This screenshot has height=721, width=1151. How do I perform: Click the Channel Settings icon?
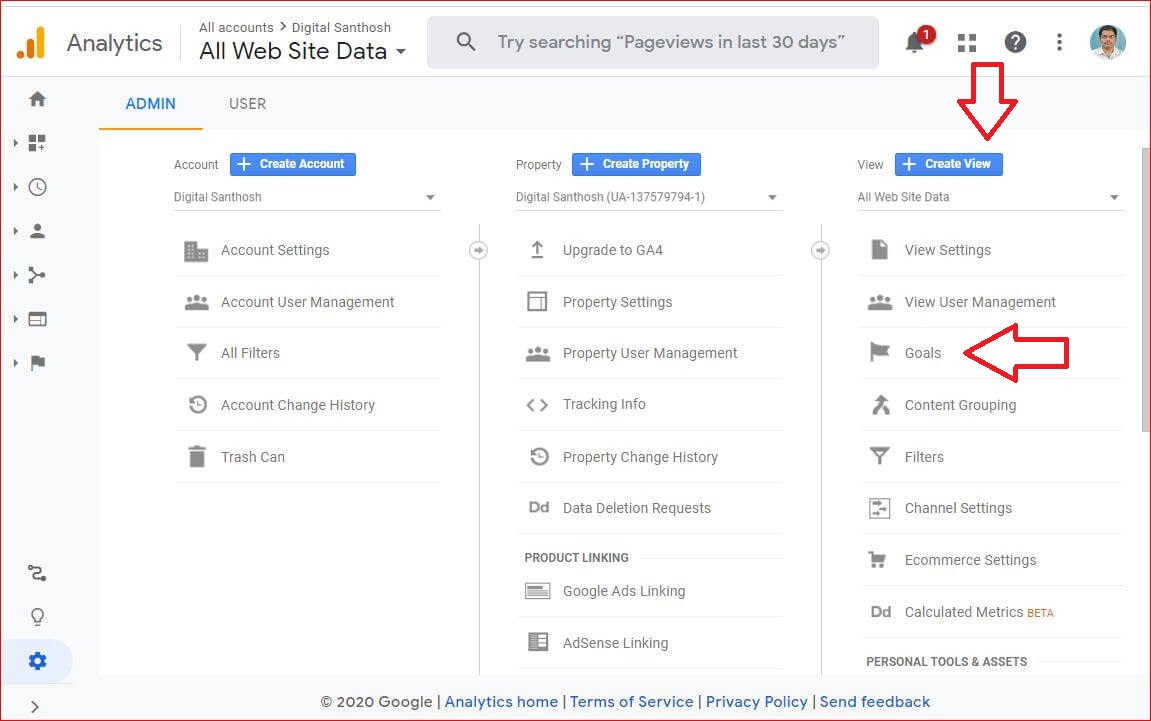pos(879,508)
